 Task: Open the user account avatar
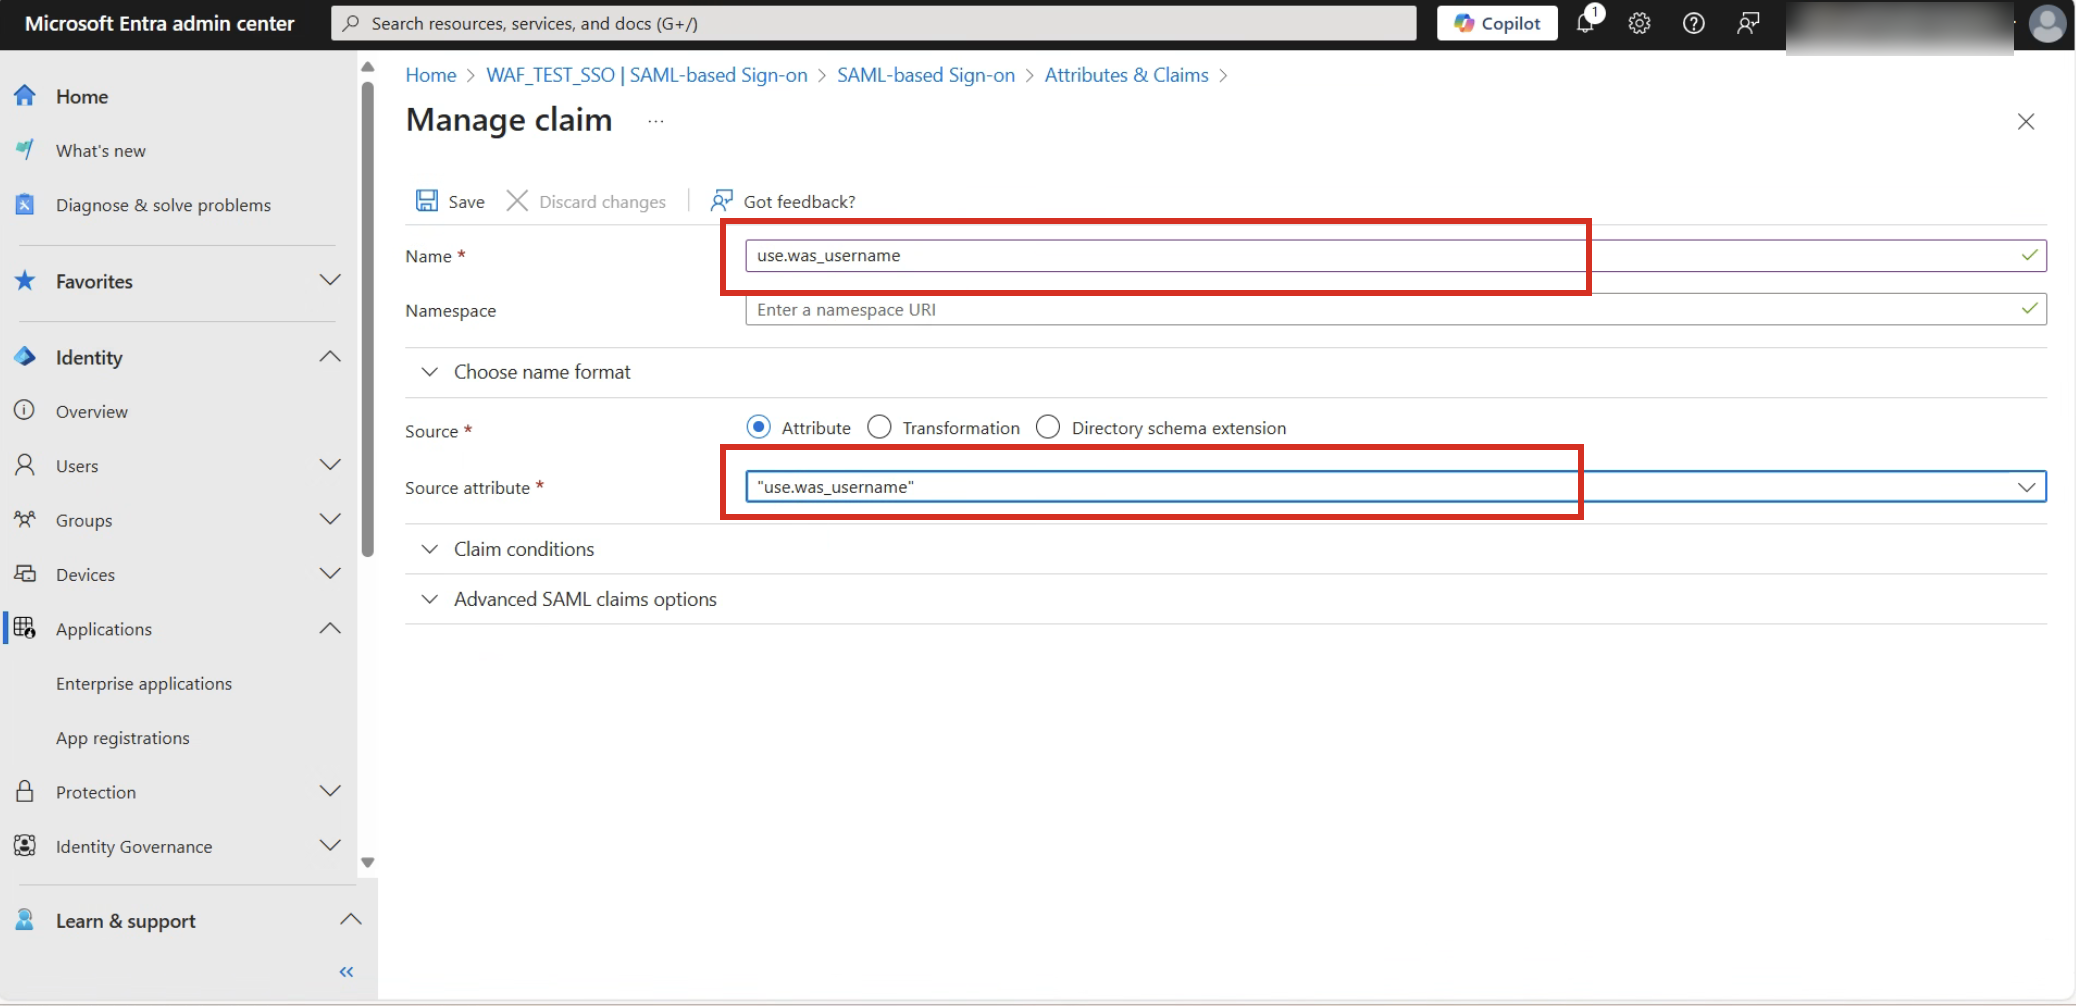coord(2047,24)
